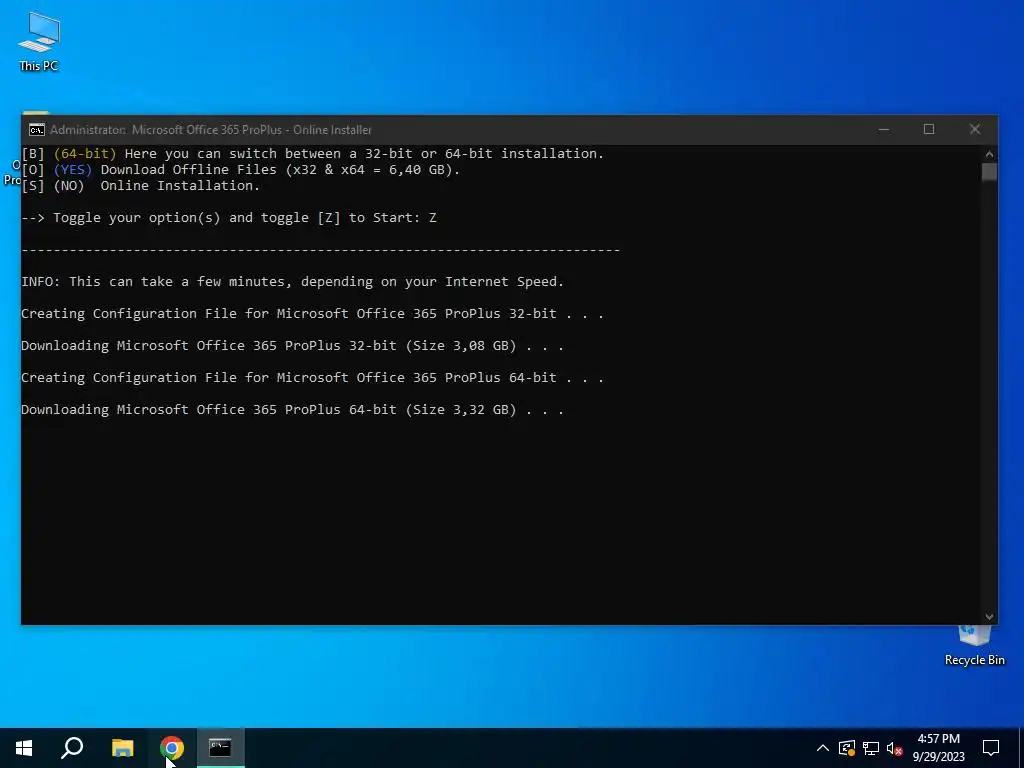Click the Show desktop strip at the taskbar edge
The height and width of the screenshot is (768, 1024).
tap(1021, 748)
